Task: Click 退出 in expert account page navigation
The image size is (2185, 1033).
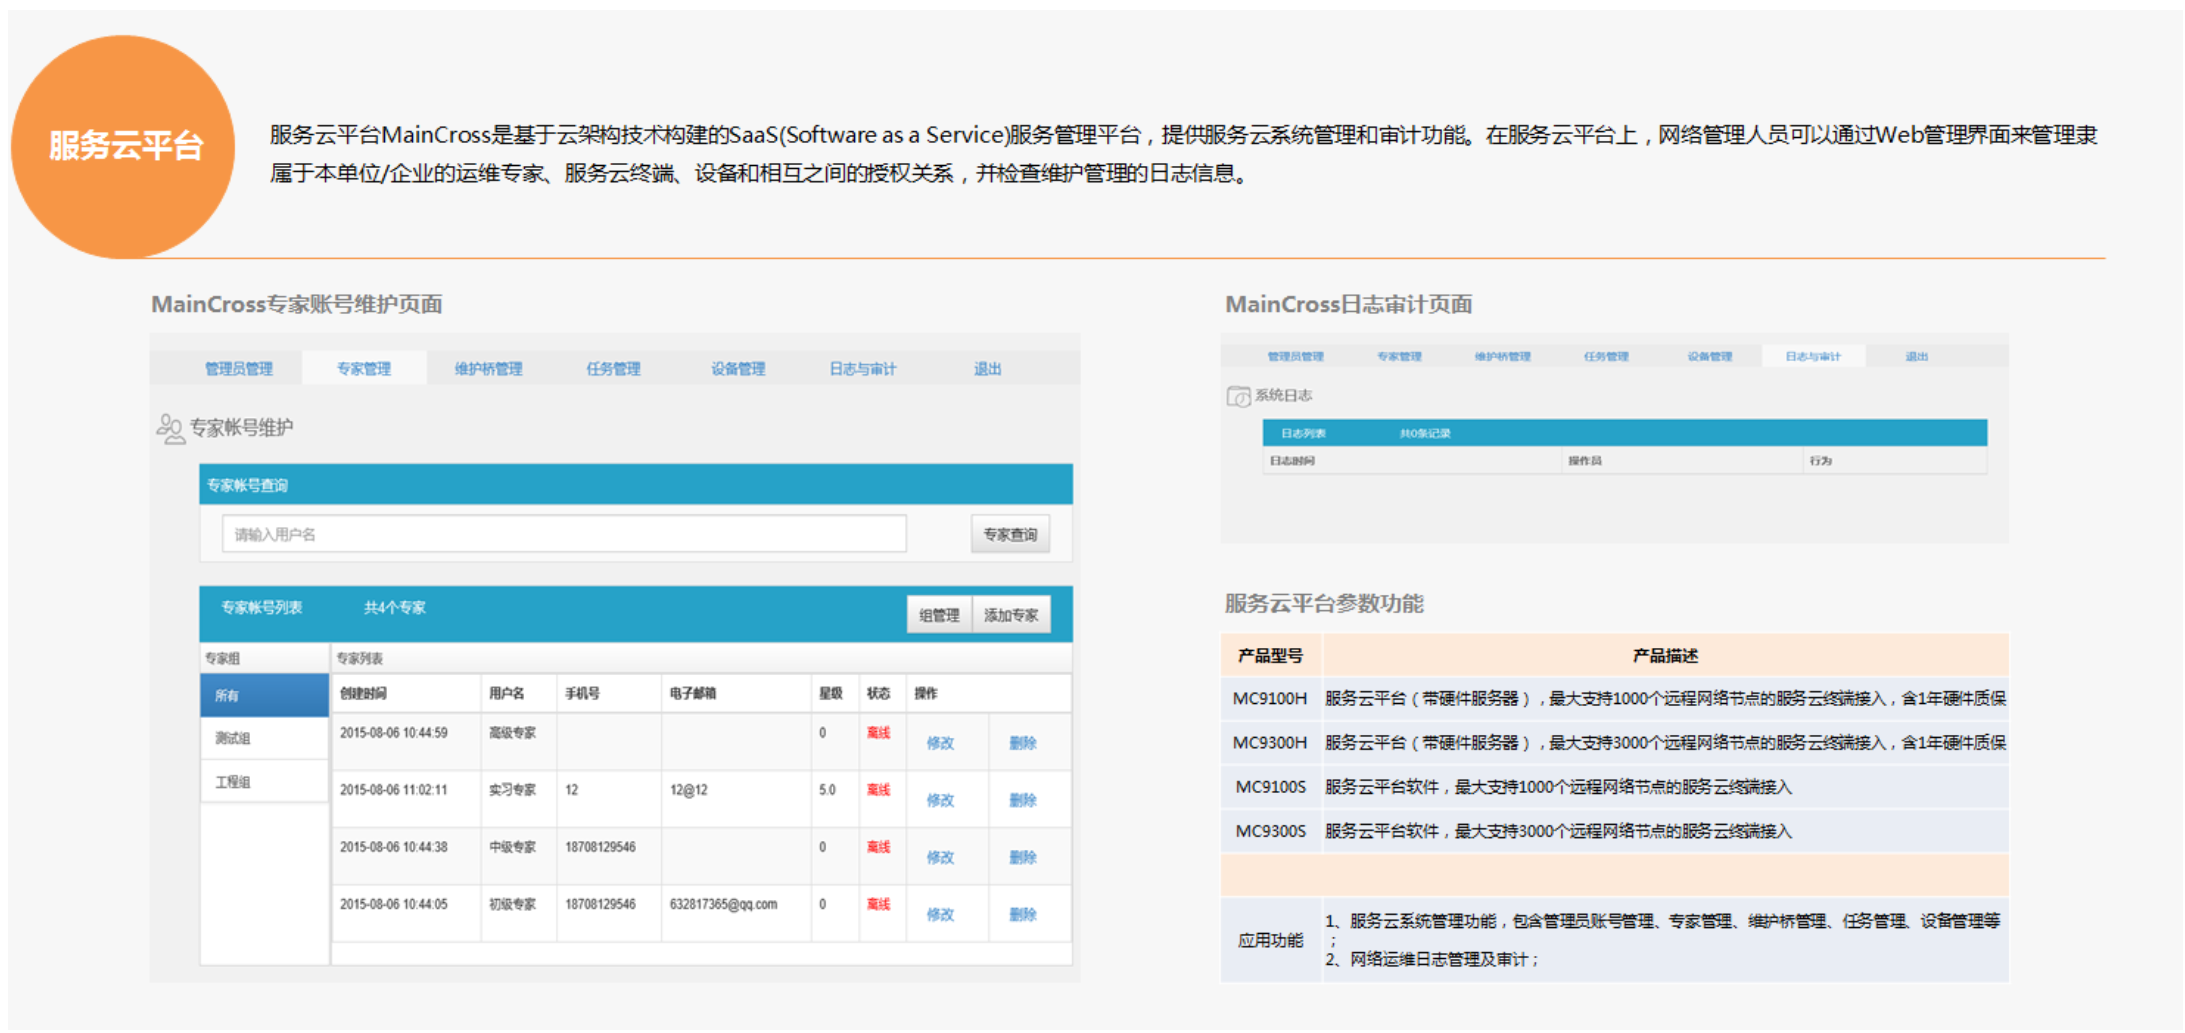Action: [988, 369]
